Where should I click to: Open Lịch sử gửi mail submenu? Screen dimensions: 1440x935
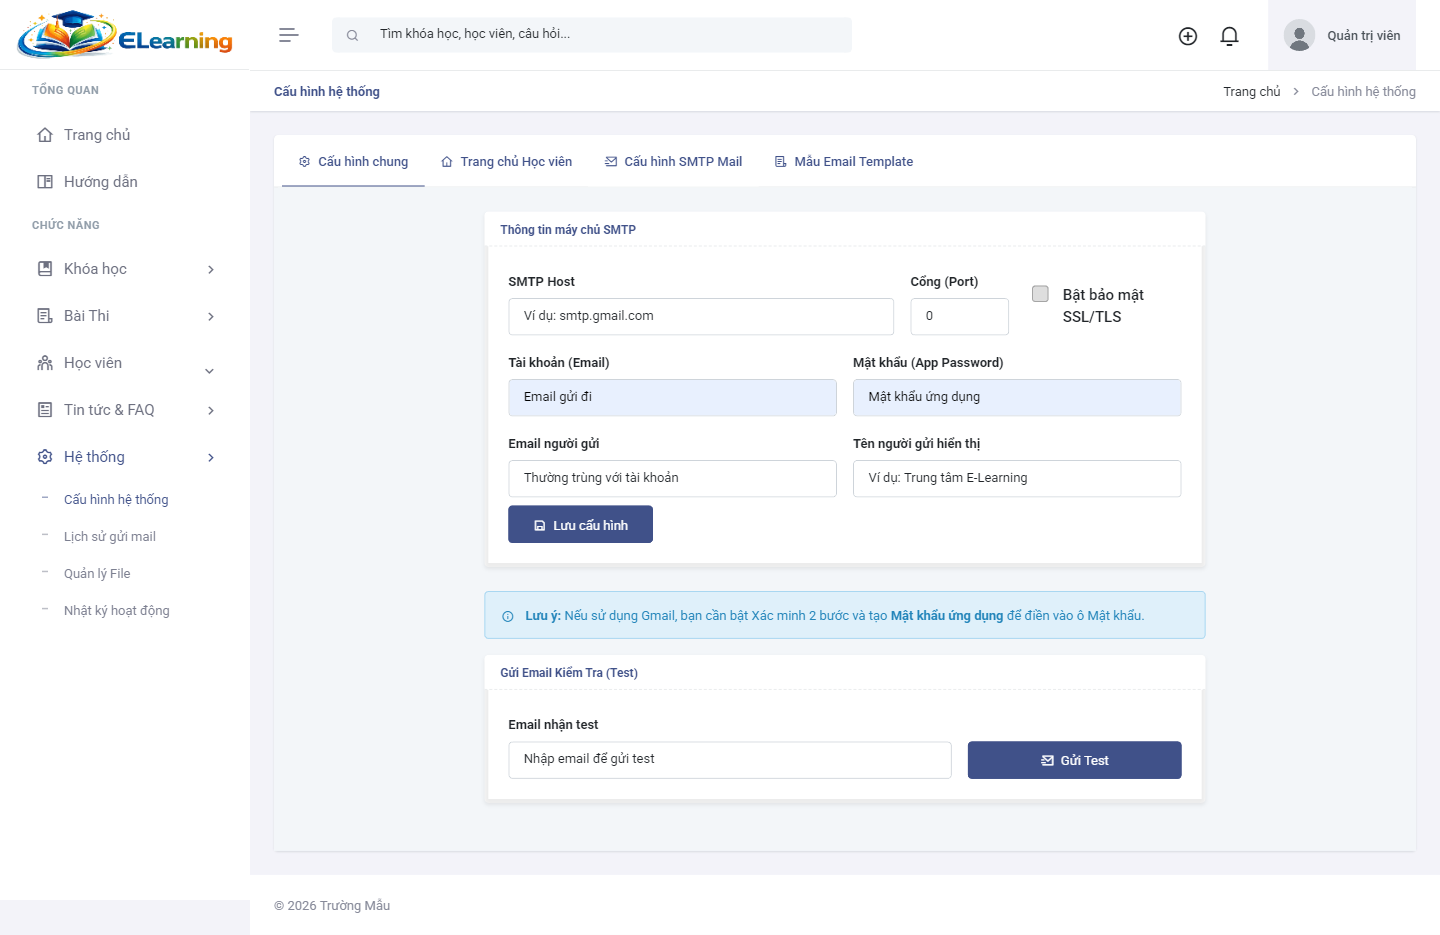110,537
